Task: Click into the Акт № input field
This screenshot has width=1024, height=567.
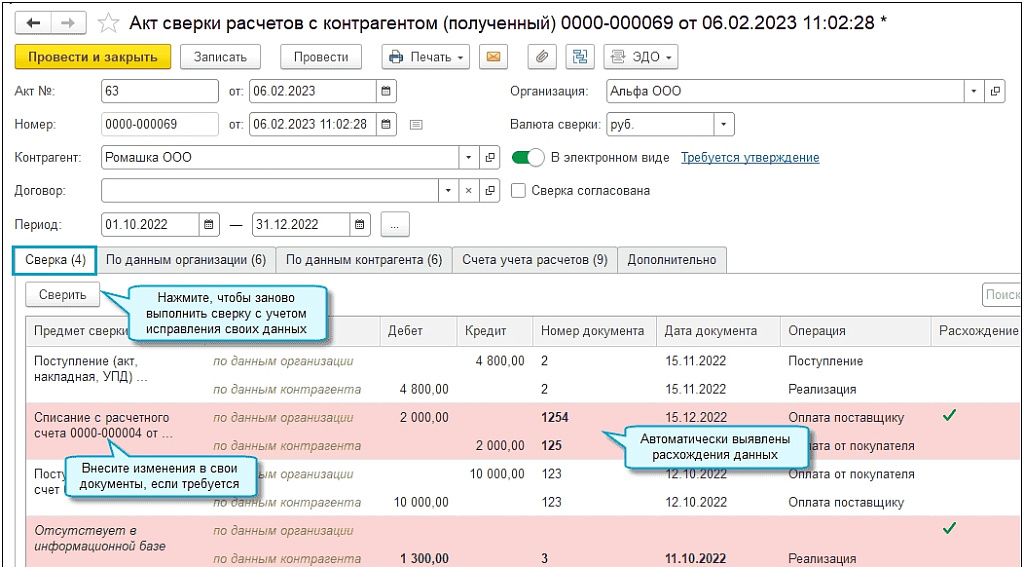Action: pos(159,91)
